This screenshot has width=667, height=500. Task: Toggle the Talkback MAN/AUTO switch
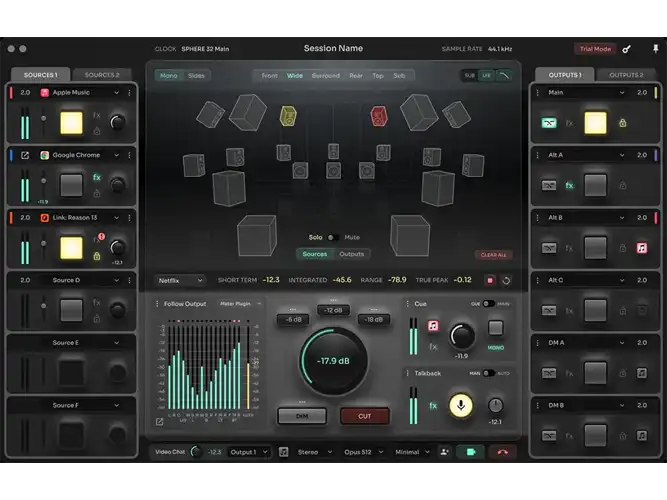pos(488,373)
